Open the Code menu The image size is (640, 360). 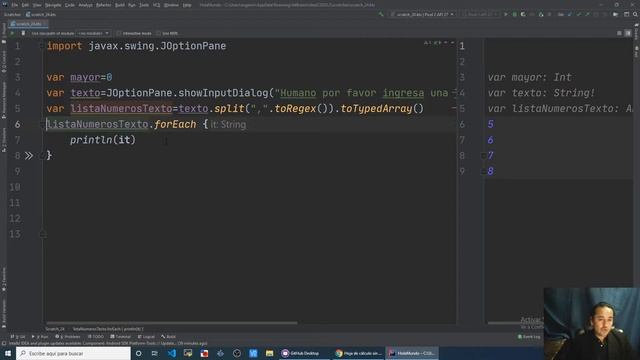click(70, 5)
